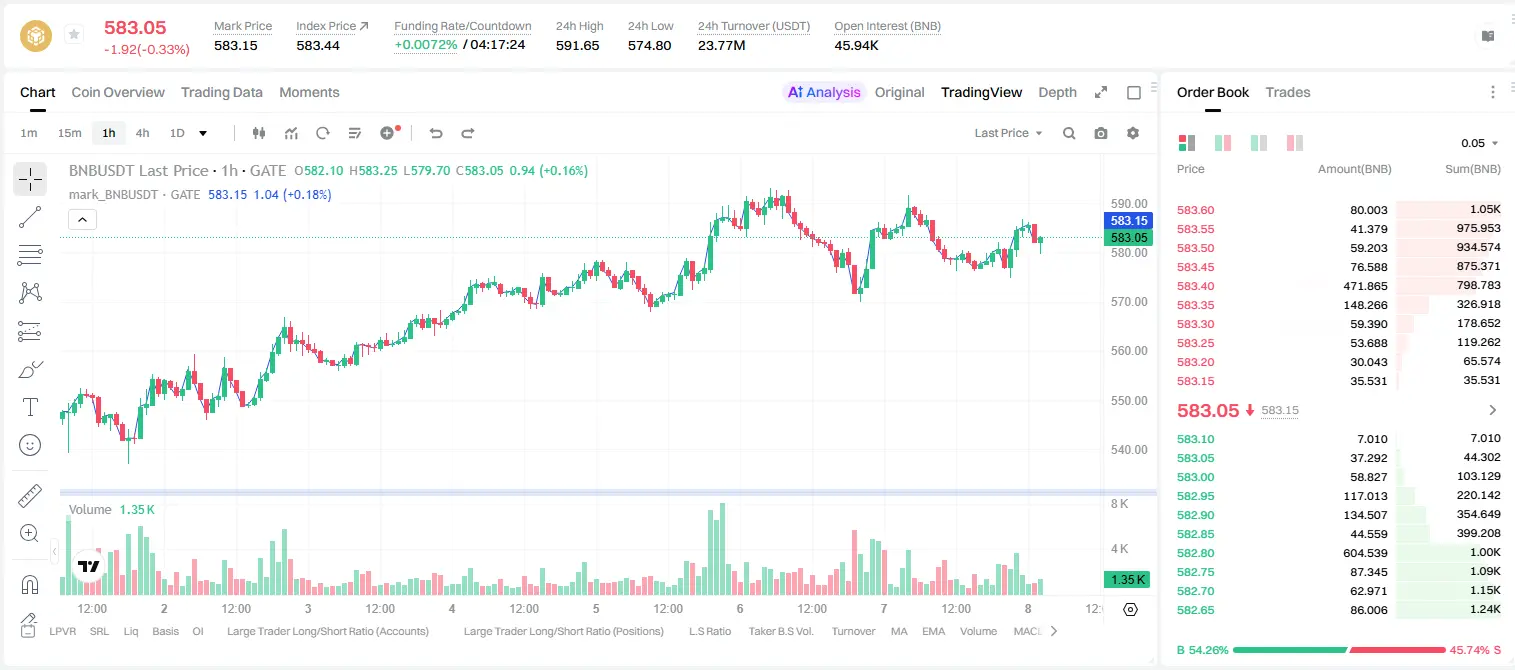Click the buy/sell ratio bar
Image resolution: width=1515 pixels, height=670 pixels.
1339,650
